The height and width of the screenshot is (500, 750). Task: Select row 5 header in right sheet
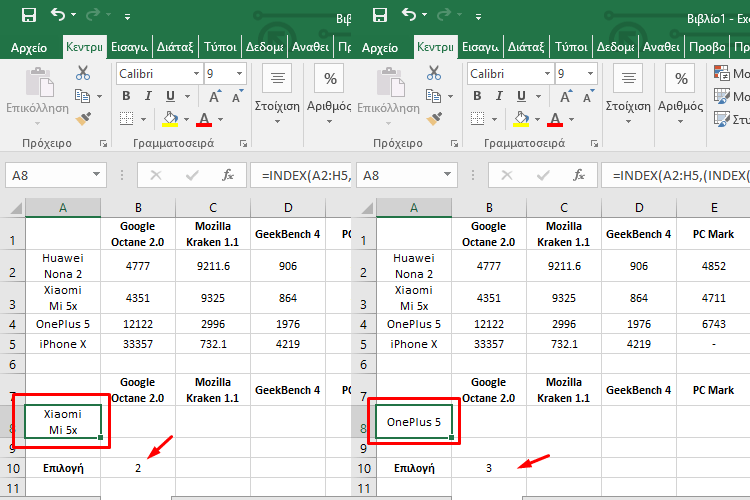click(364, 344)
